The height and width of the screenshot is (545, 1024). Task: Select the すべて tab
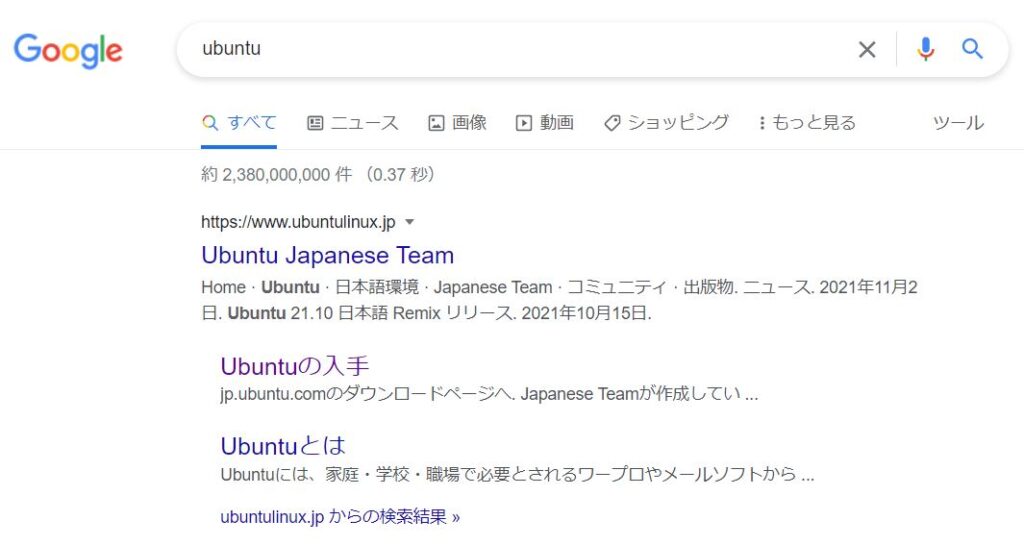point(239,123)
